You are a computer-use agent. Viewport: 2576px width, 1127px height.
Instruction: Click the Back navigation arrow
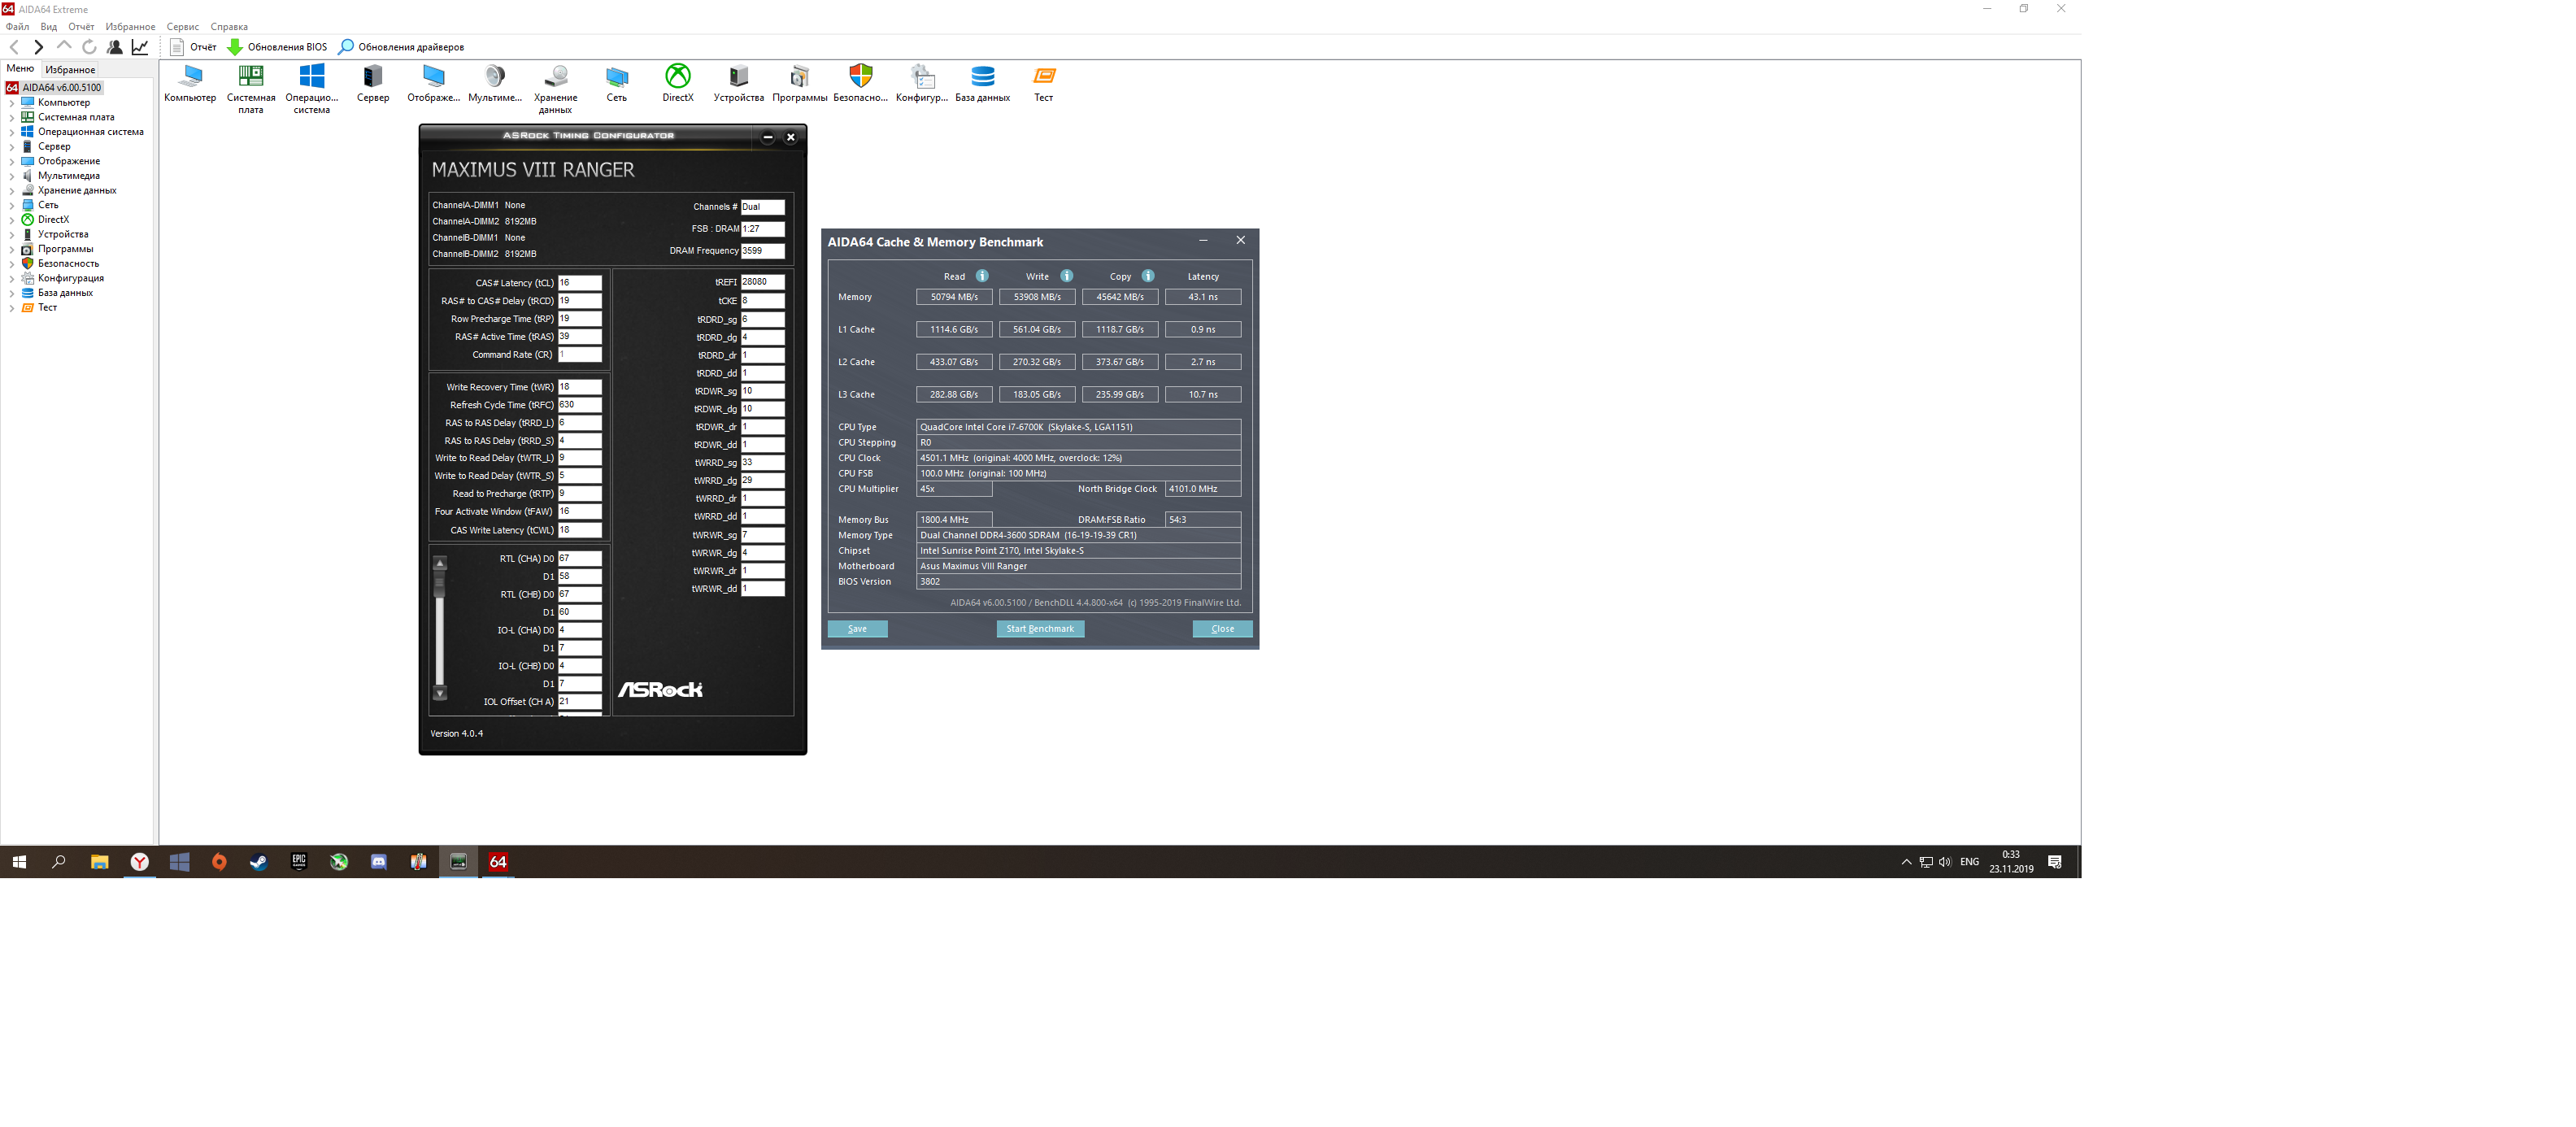click(x=14, y=47)
